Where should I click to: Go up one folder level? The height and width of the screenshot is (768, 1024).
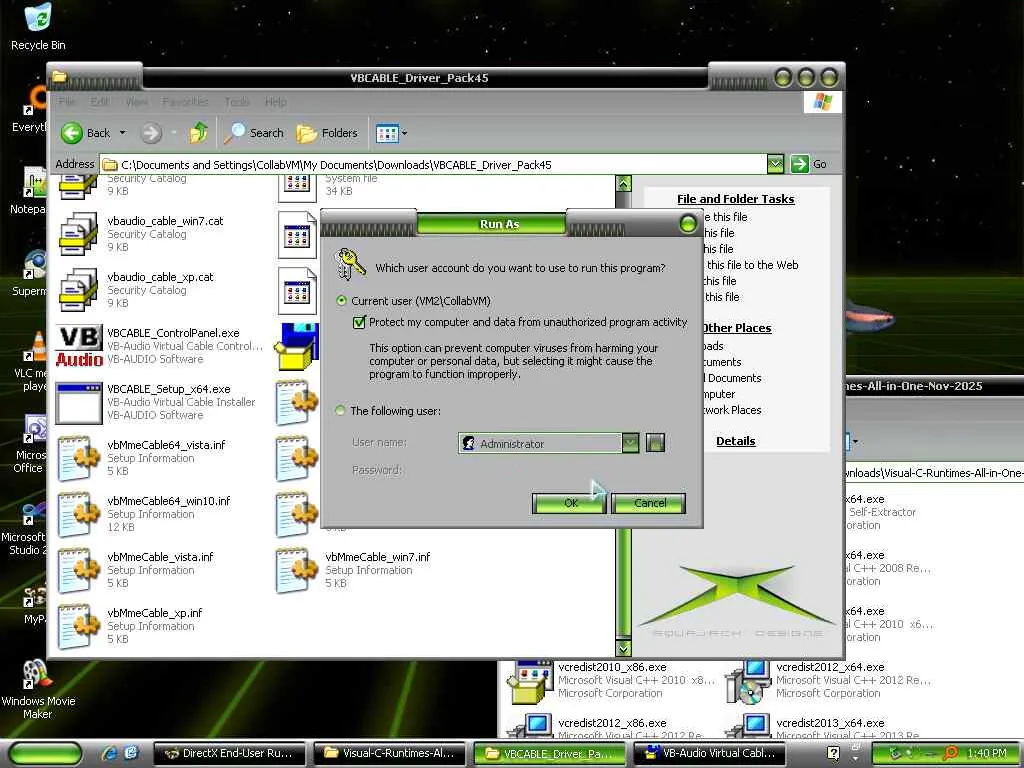click(199, 133)
